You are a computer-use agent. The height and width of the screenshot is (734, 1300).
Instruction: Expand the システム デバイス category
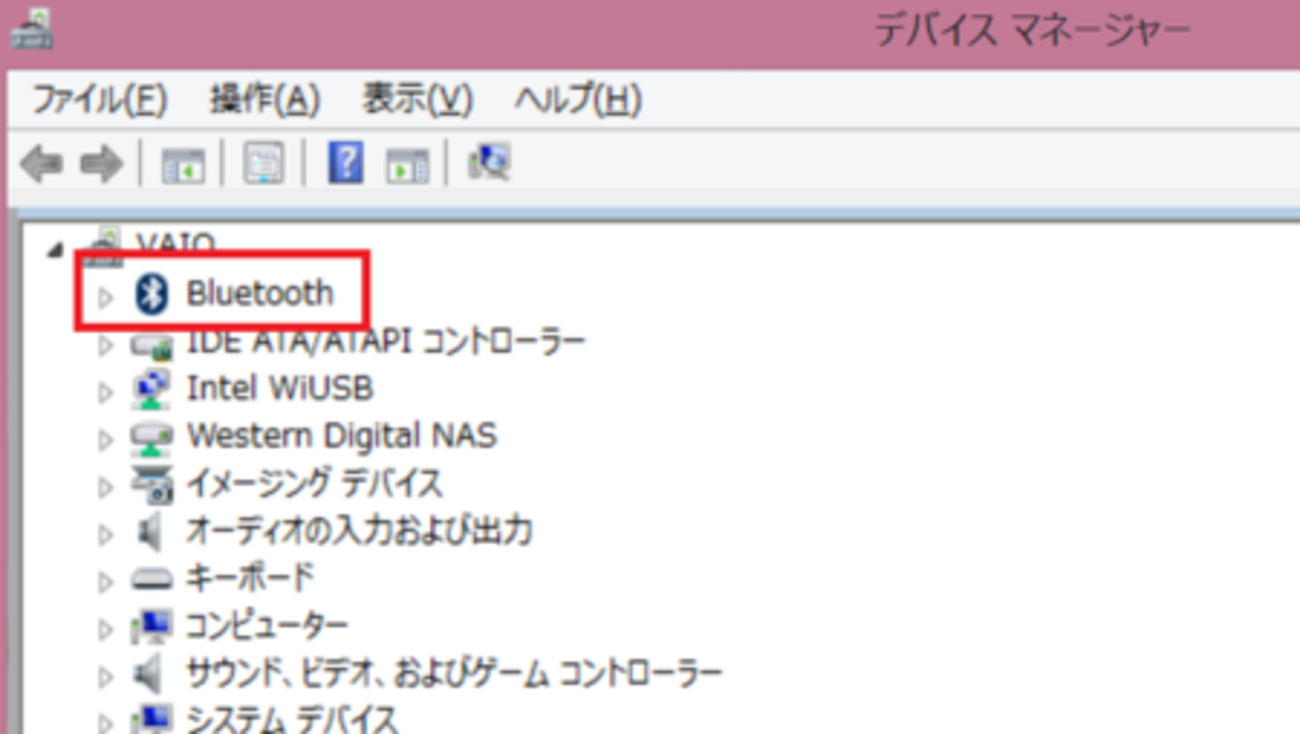point(106,722)
